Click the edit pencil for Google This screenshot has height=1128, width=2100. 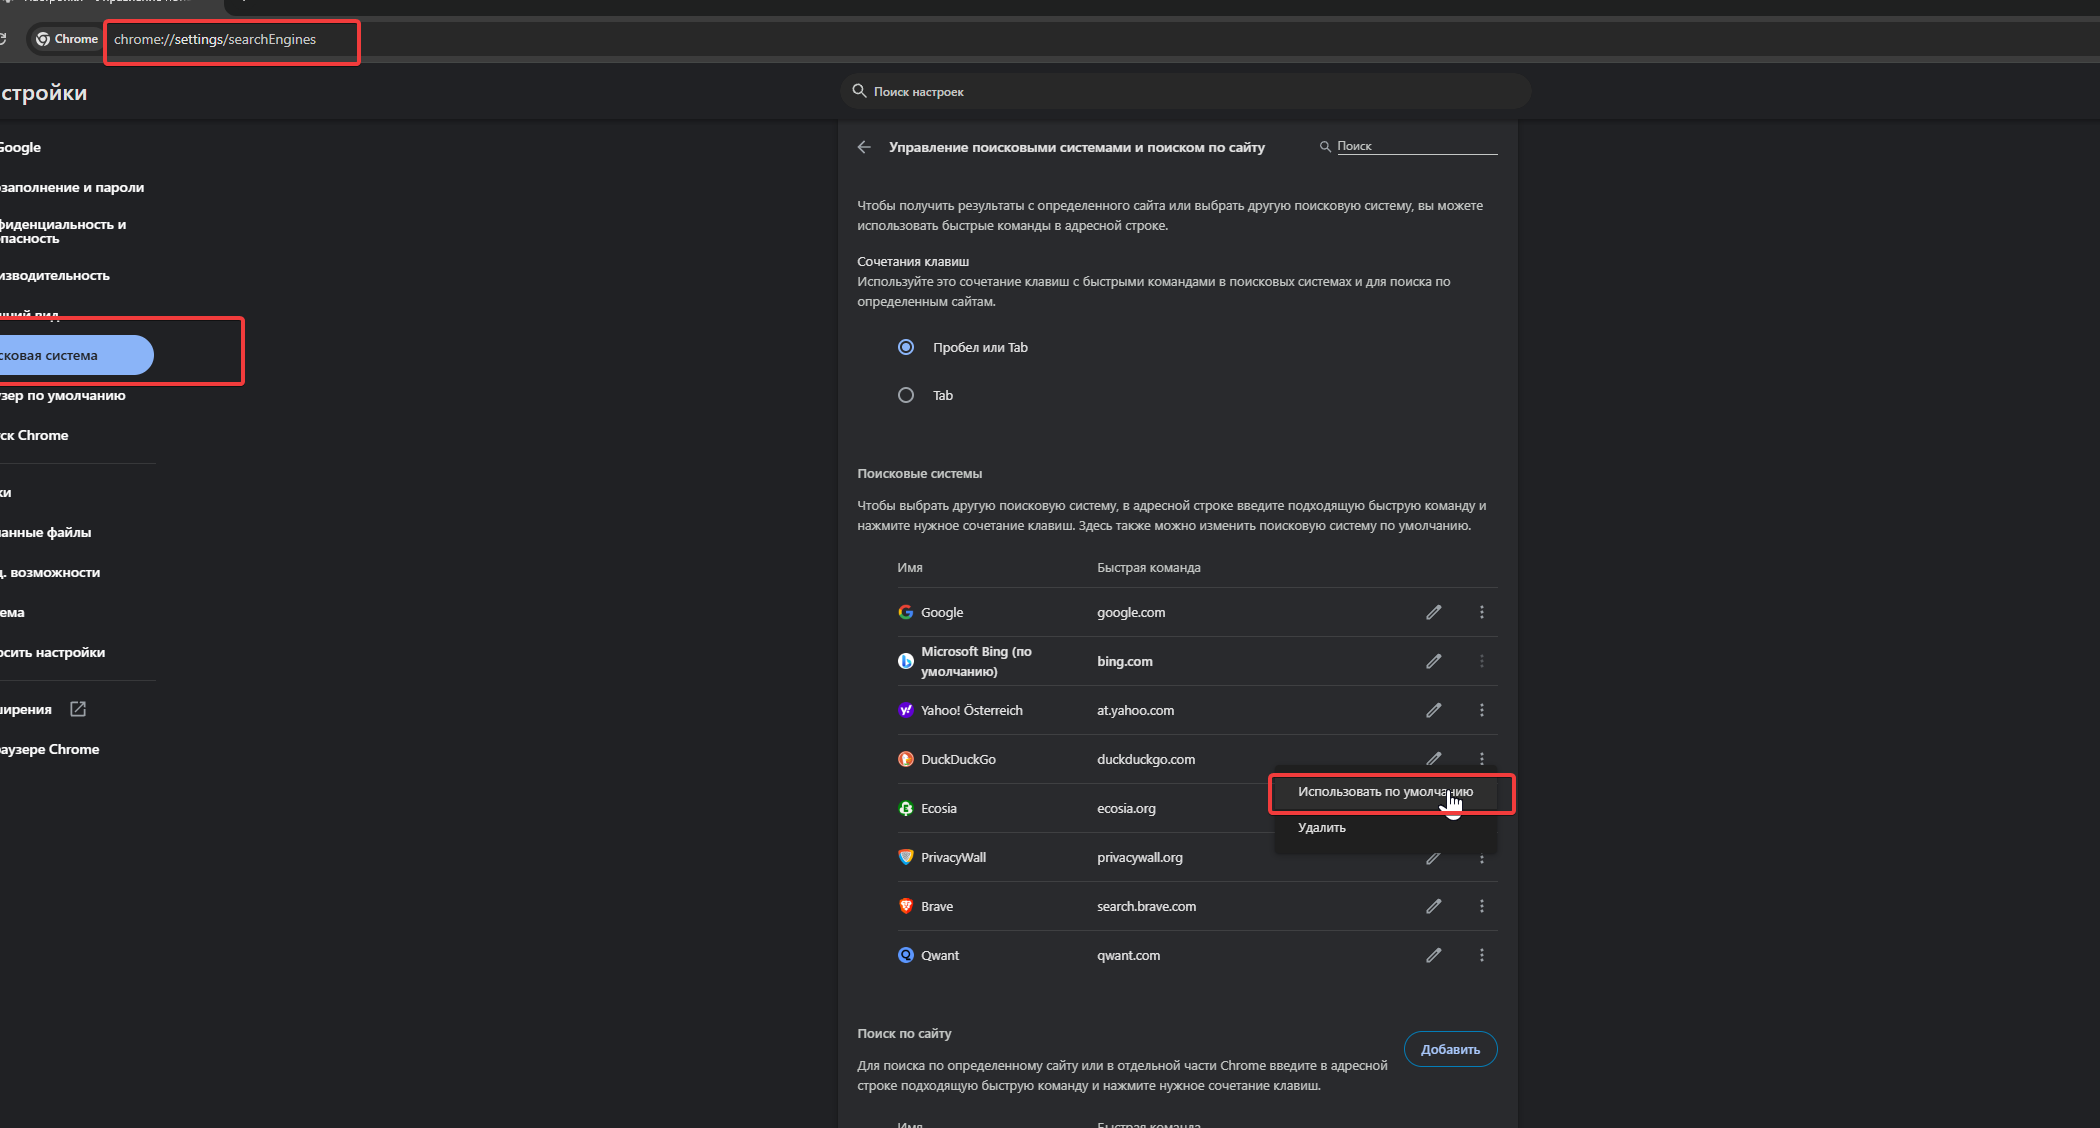pos(1433,612)
